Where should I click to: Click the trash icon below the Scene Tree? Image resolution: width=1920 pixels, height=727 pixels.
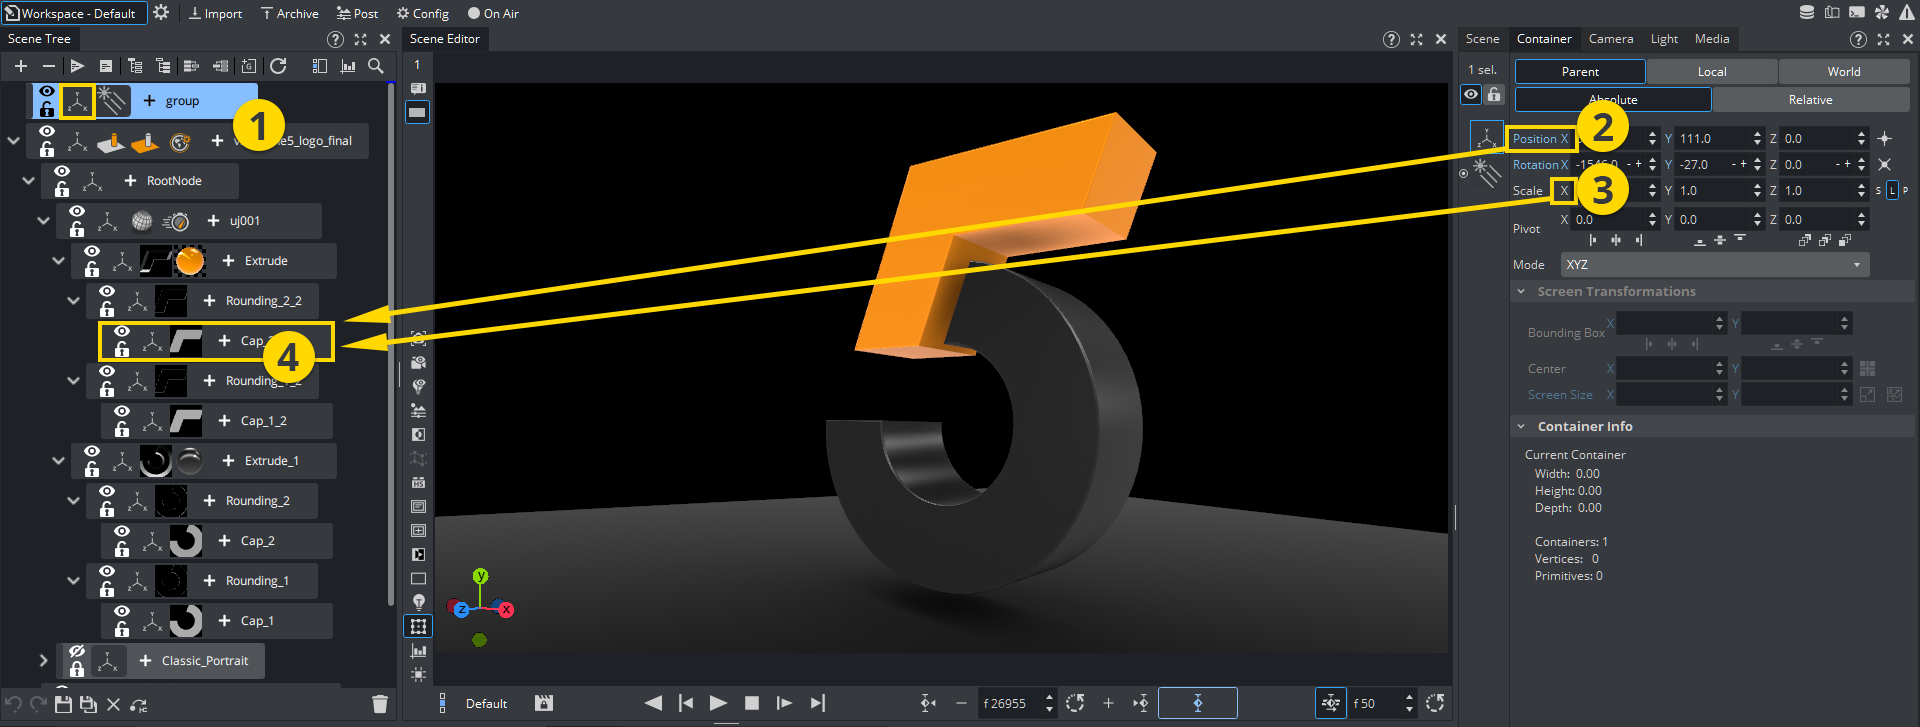pyautogui.click(x=380, y=704)
